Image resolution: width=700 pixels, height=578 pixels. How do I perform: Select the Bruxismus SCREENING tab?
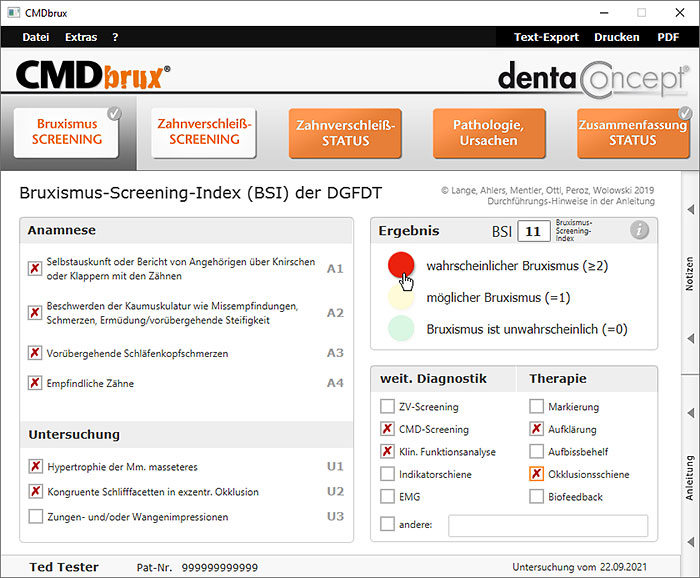67,133
